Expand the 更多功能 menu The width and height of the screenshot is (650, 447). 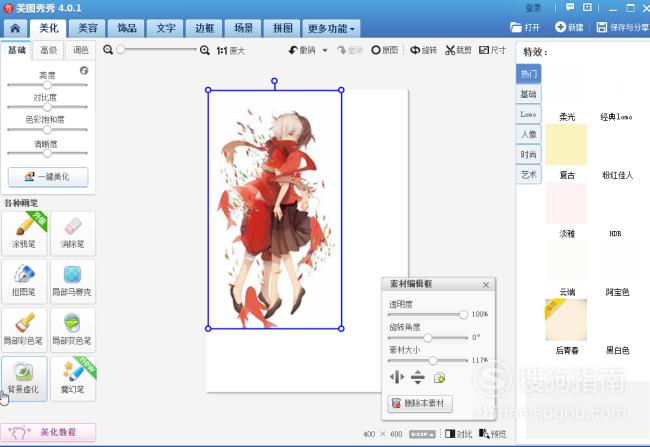click(x=331, y=28)
